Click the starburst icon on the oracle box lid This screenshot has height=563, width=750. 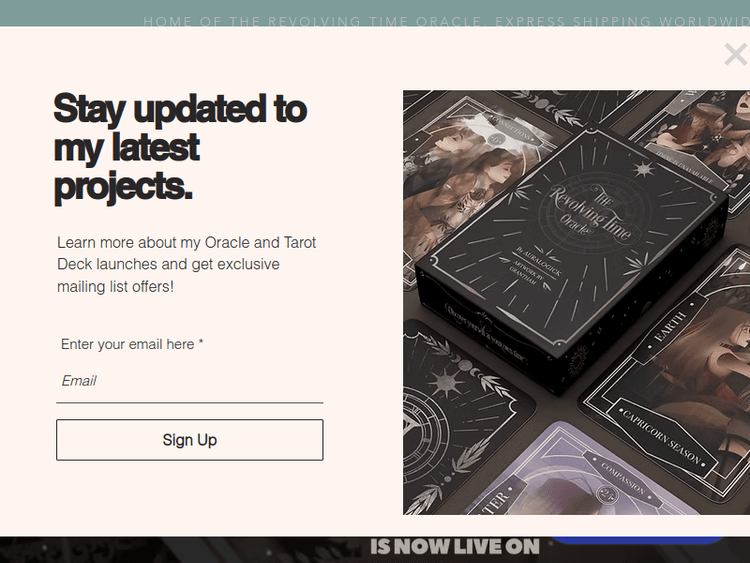point(642,169)
